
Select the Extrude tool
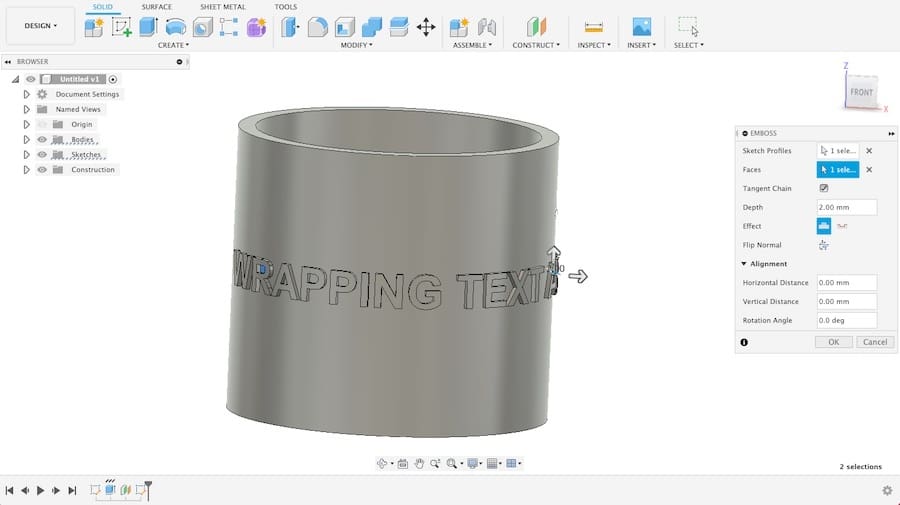click(149, 27)
